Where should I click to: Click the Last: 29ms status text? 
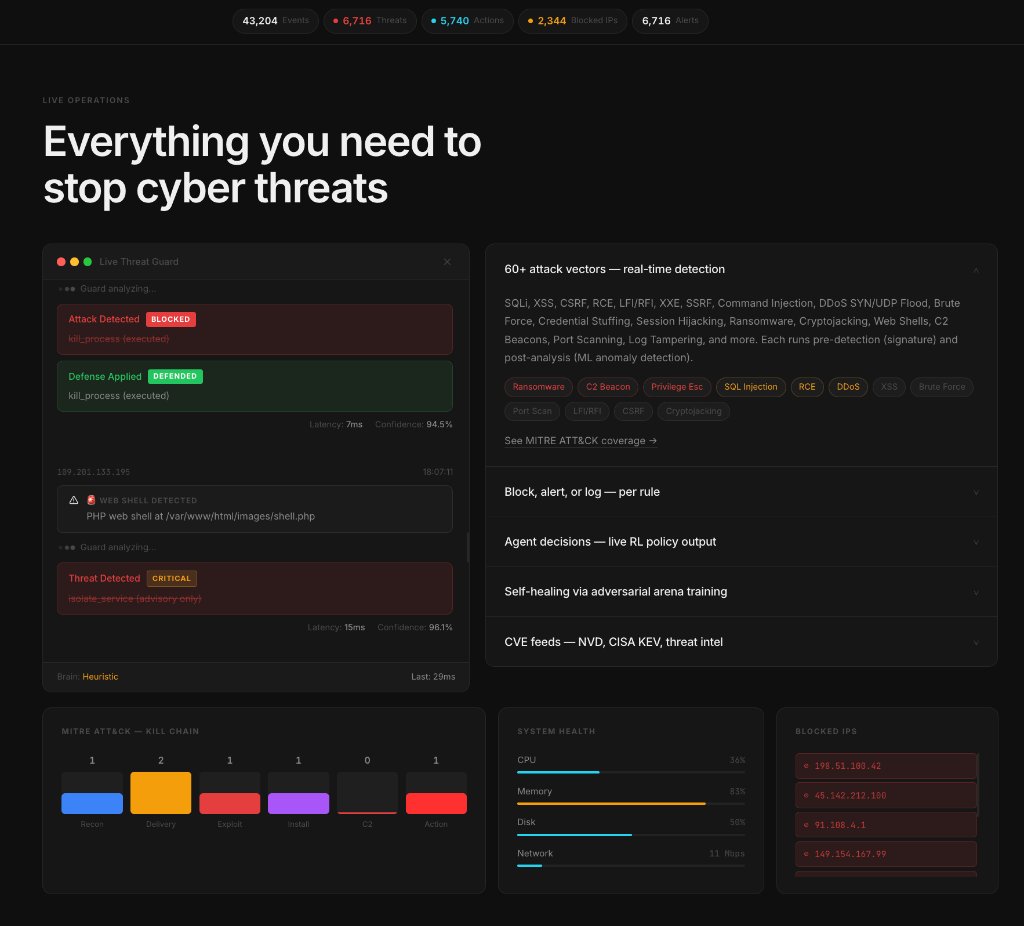coord(433,677)
